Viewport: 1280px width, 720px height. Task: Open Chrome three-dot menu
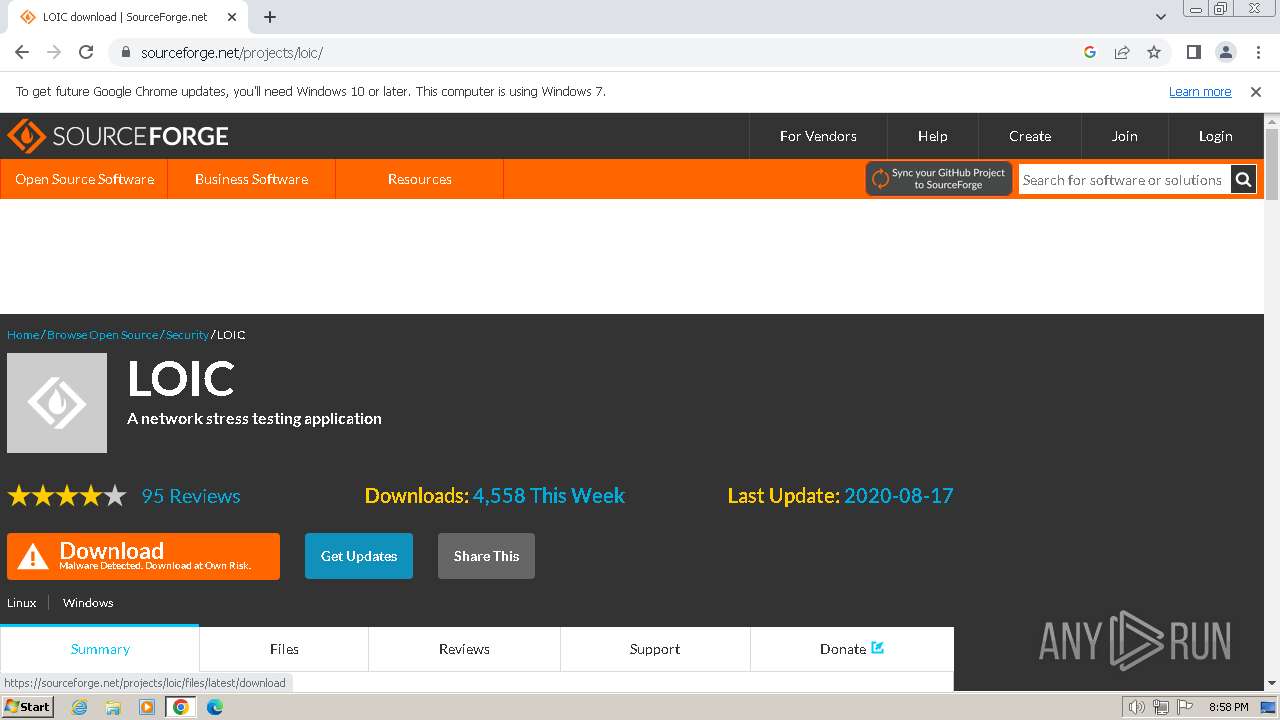click(1258, 52)
